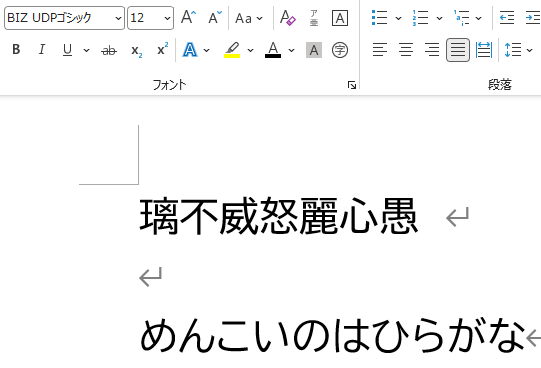Toggle superscript formatting
The image size is (541, 368).
163,49
